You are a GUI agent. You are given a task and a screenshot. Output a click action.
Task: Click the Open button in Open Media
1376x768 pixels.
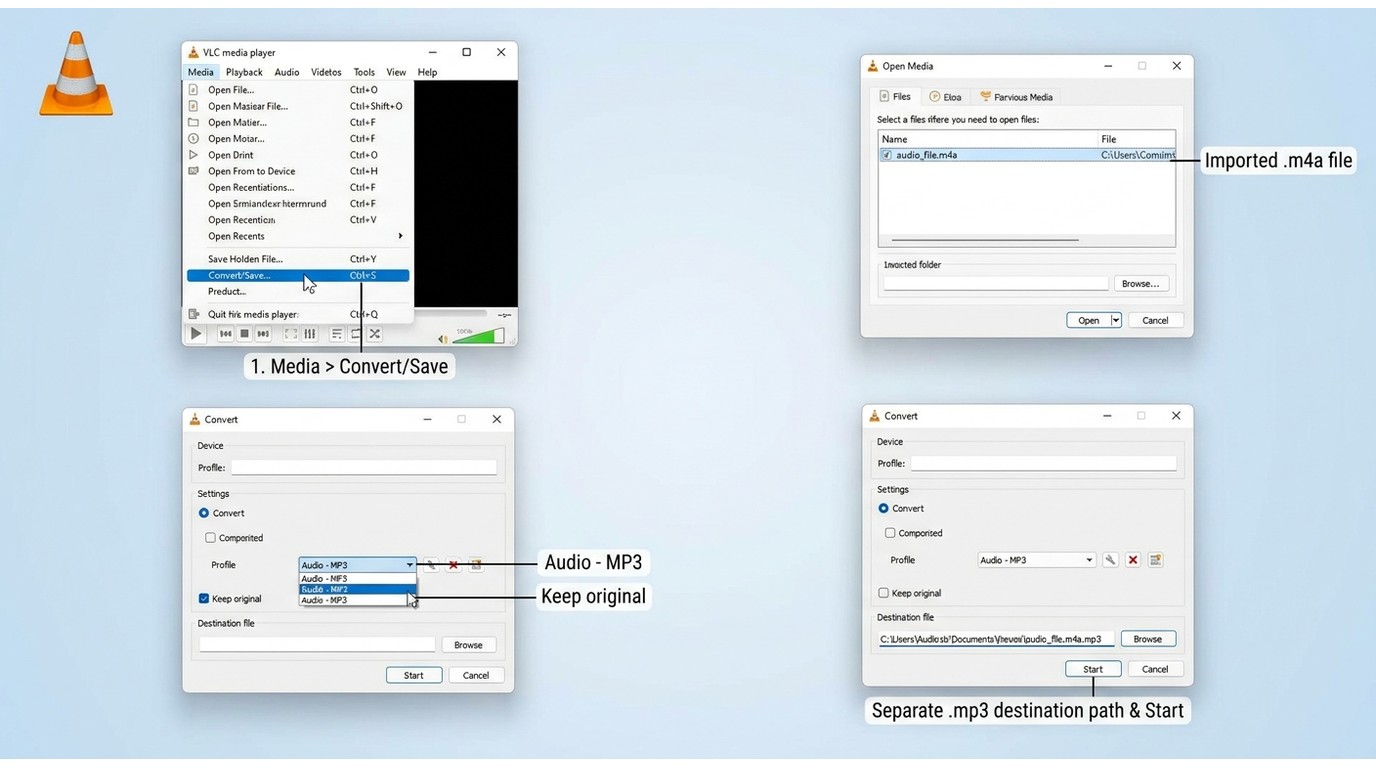click(x=1088, y=320)
